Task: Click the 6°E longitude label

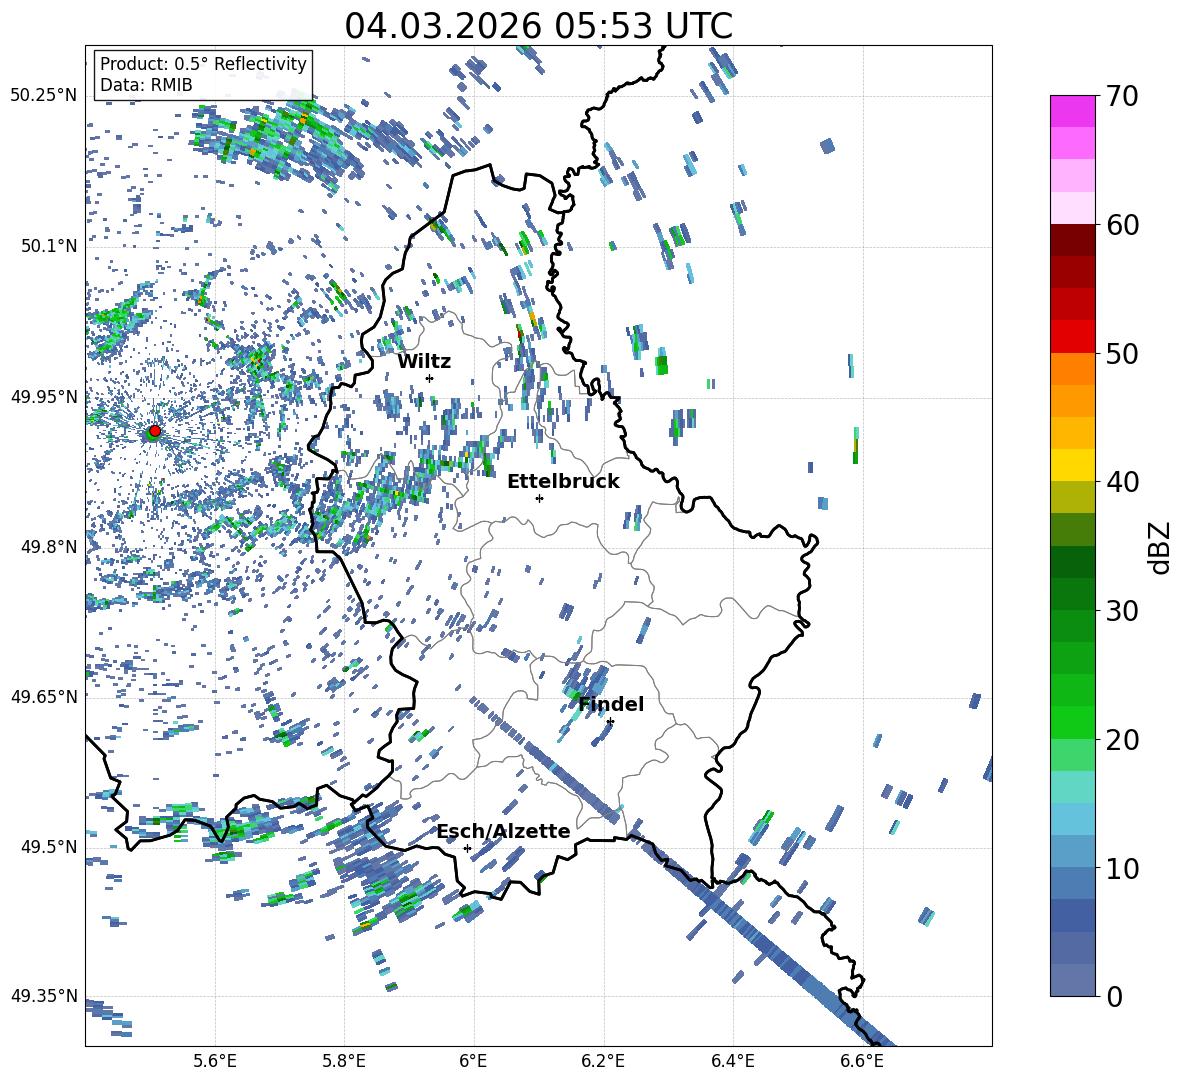Action: pos(473,1061)
